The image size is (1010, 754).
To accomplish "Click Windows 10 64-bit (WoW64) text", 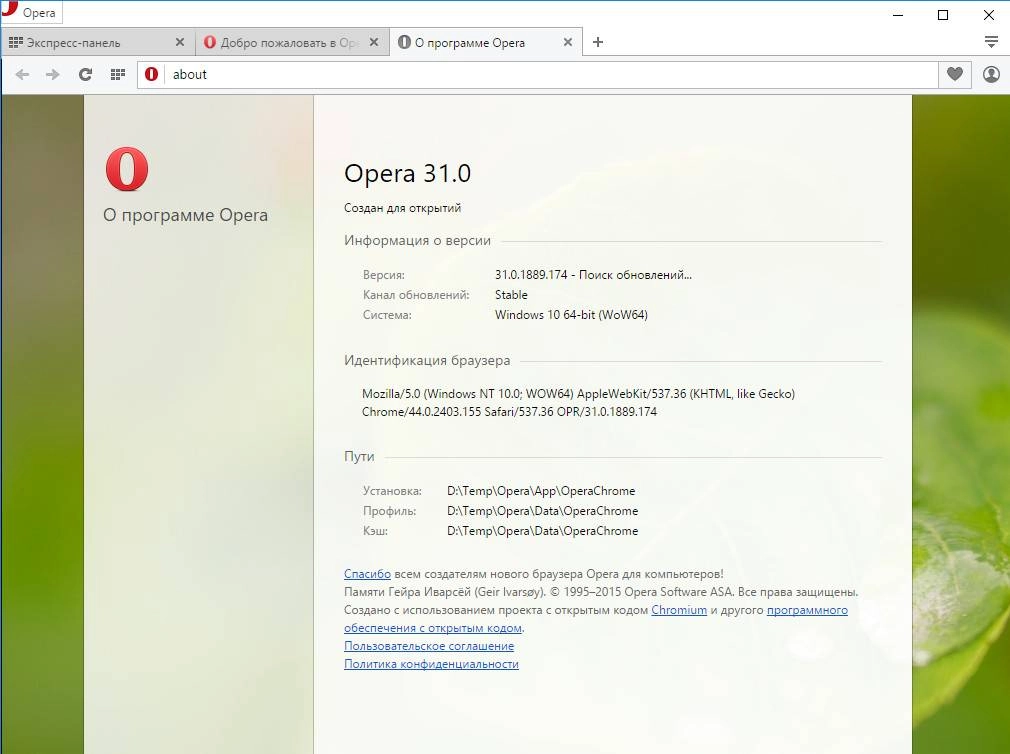I will [x=571, y=315].
